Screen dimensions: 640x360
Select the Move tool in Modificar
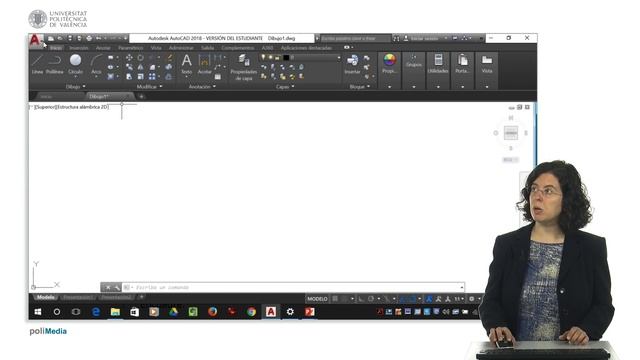tap(129, 58)
